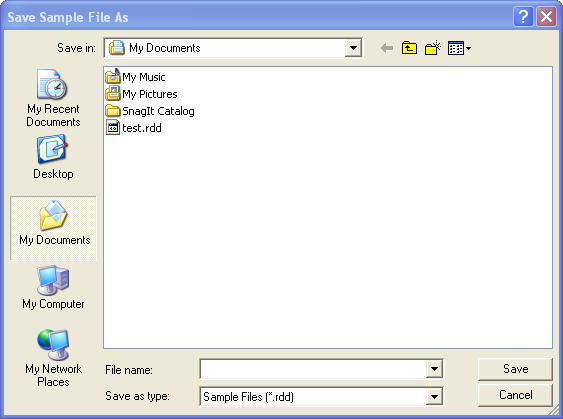Expand the File name dropdown arrow

[x=434, y=369]
